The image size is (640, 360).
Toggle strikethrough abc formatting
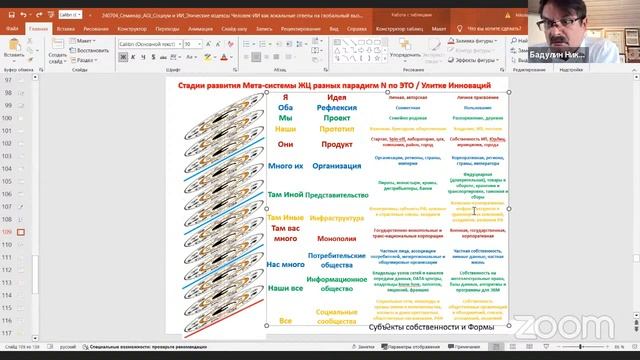coord(163,57)
